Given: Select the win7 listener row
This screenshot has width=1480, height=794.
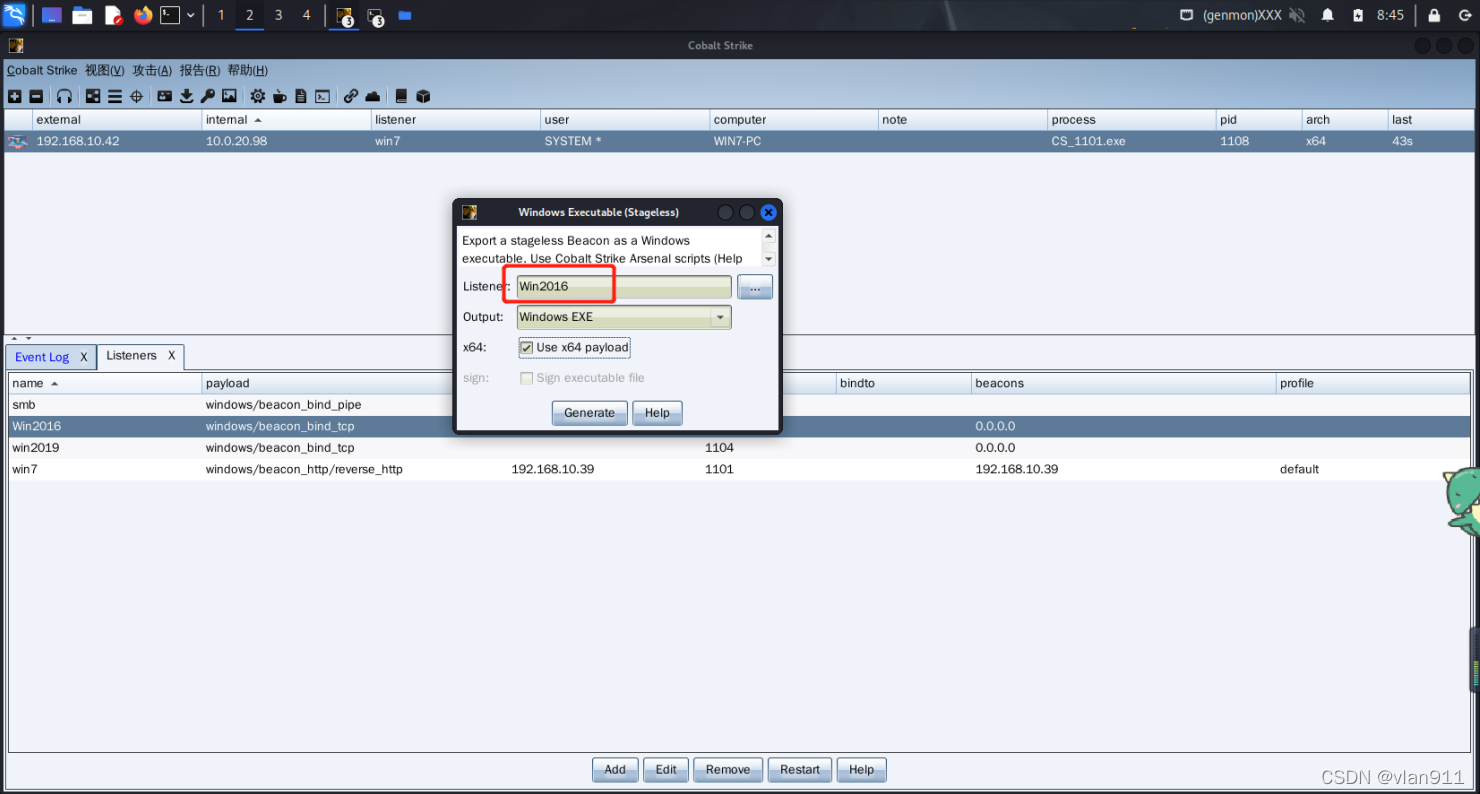Looking at the screenshot, I should point(740,469).
